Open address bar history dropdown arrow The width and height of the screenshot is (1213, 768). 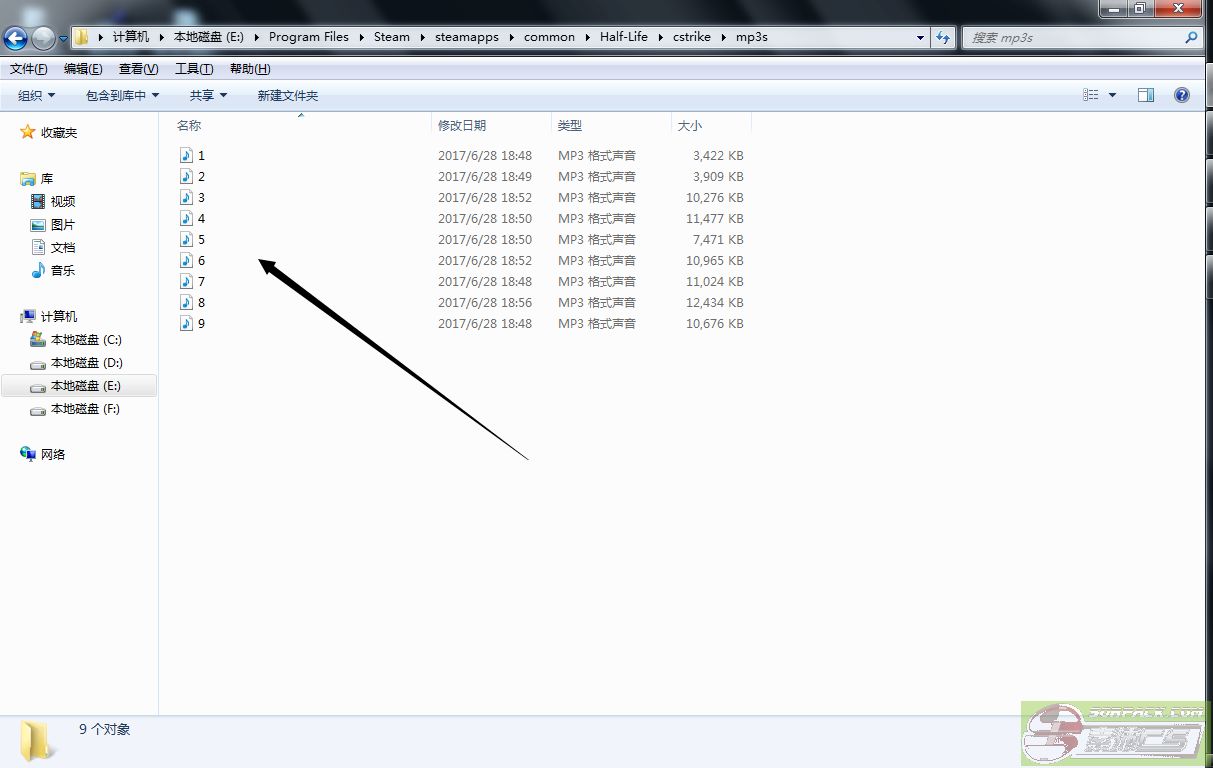click(920, 37)
